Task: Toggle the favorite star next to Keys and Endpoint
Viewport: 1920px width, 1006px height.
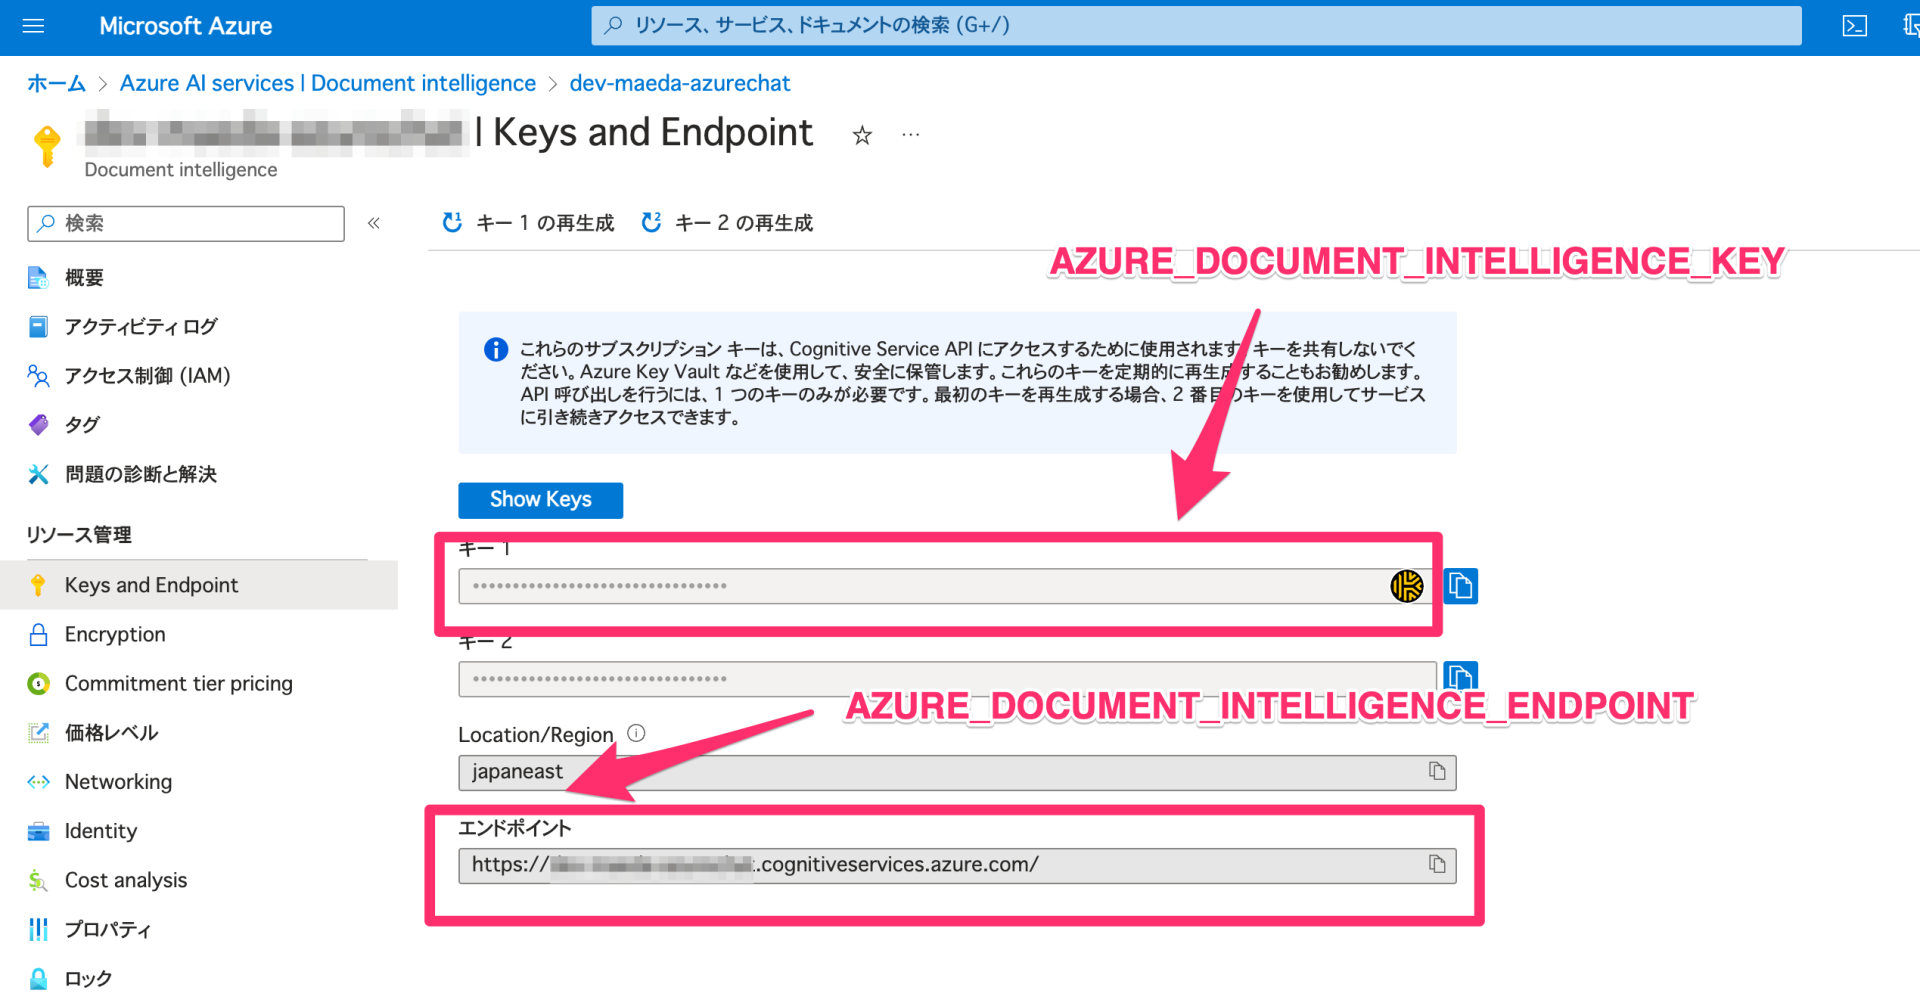Action: click(862, 134)
